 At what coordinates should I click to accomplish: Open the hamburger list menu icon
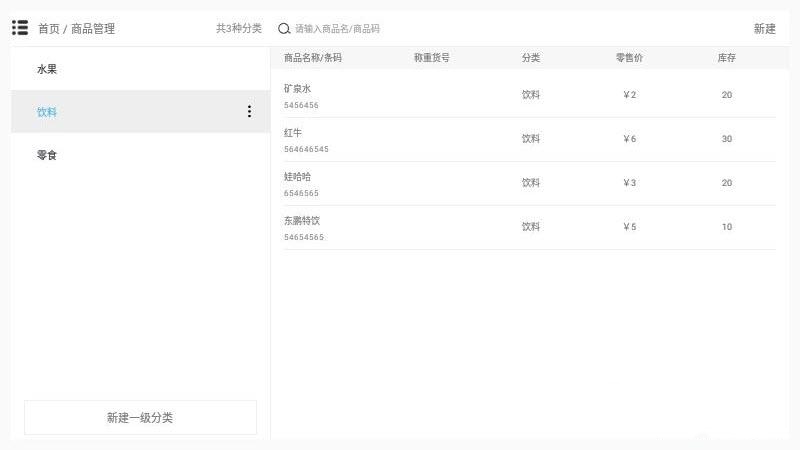point(20,28)
